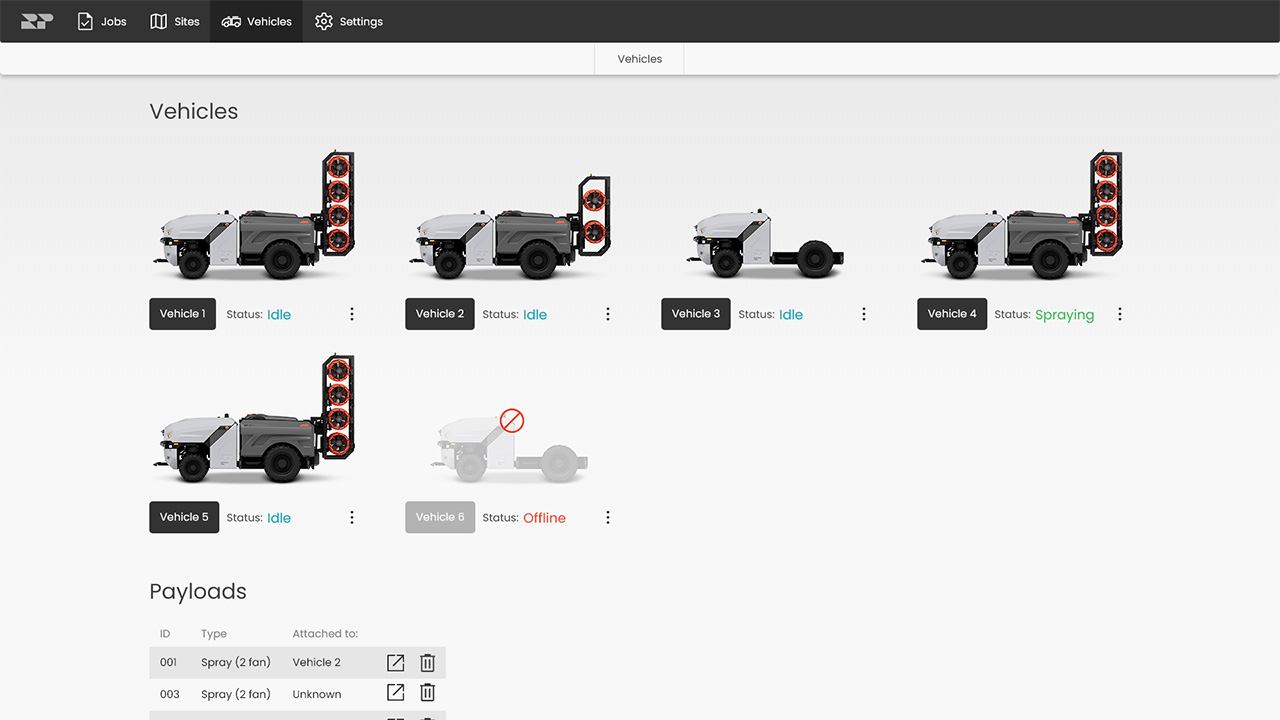Image resolution: width=1280 pixels, height=720 pixels.
Task: Open the options menu for Vehicle 1
Action: tap(352, 313)
